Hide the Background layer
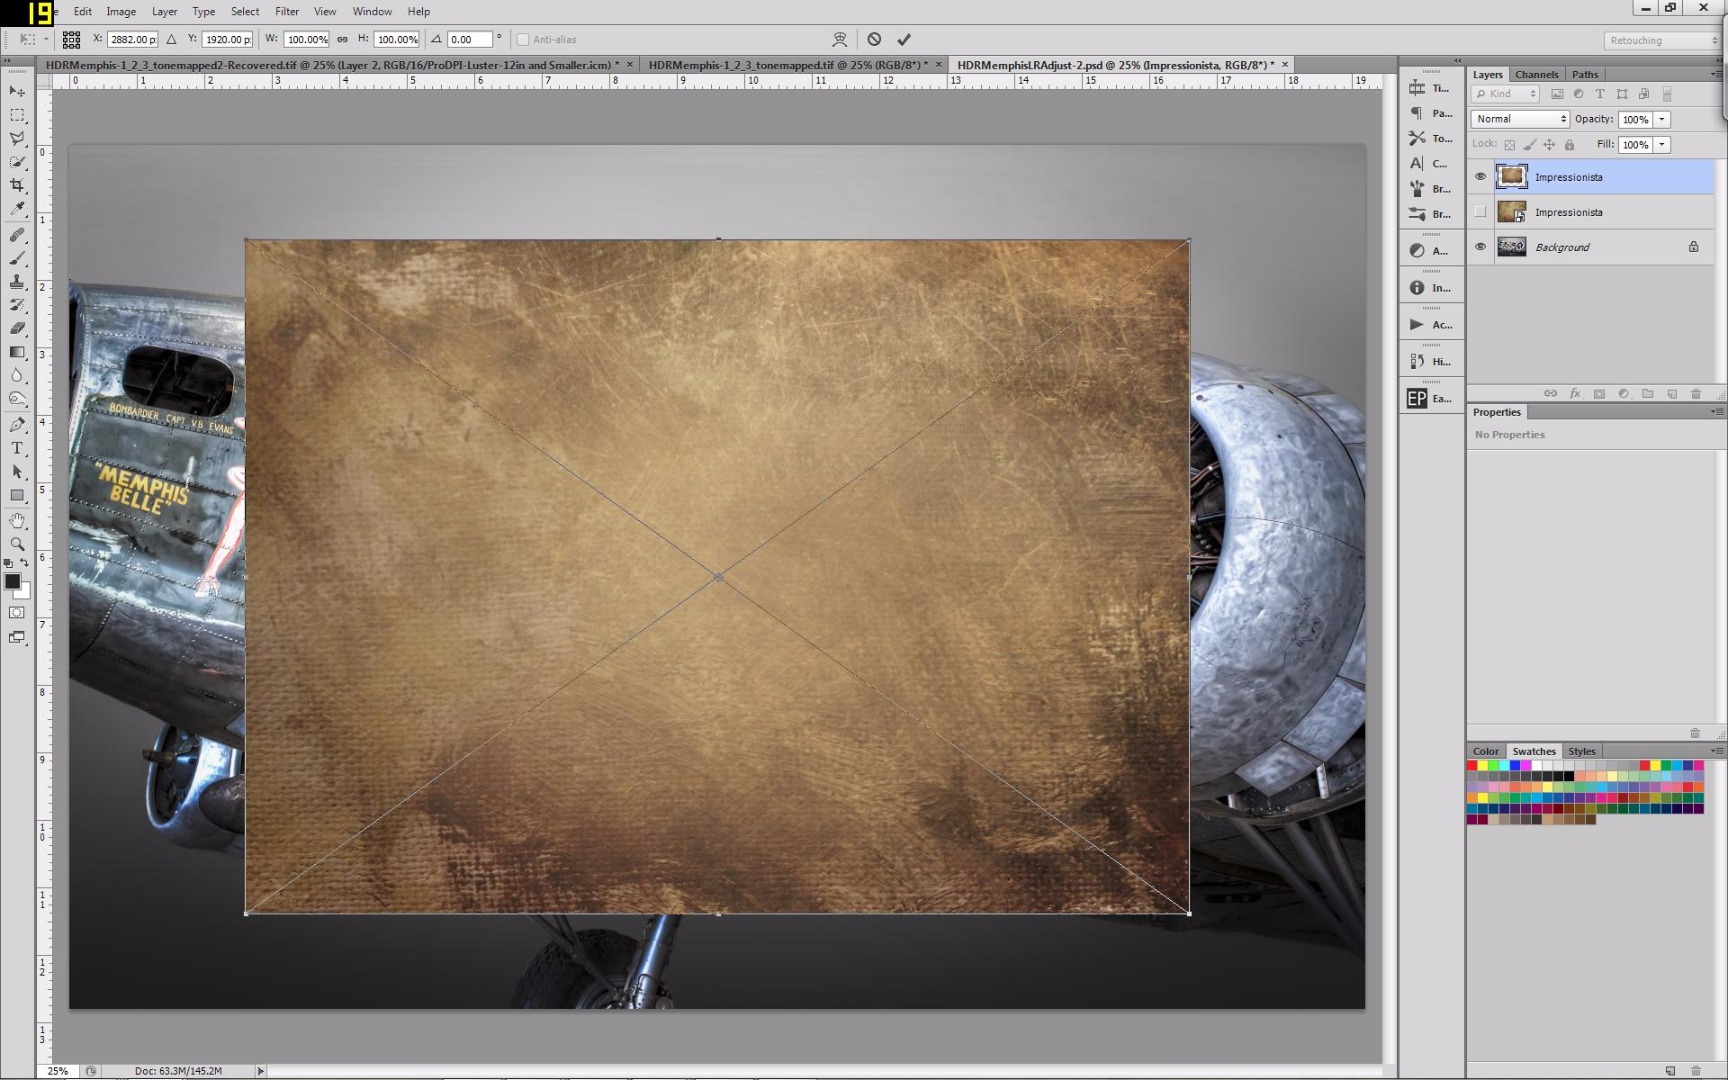The image size is (1728, 1080). pos(1481,247)
